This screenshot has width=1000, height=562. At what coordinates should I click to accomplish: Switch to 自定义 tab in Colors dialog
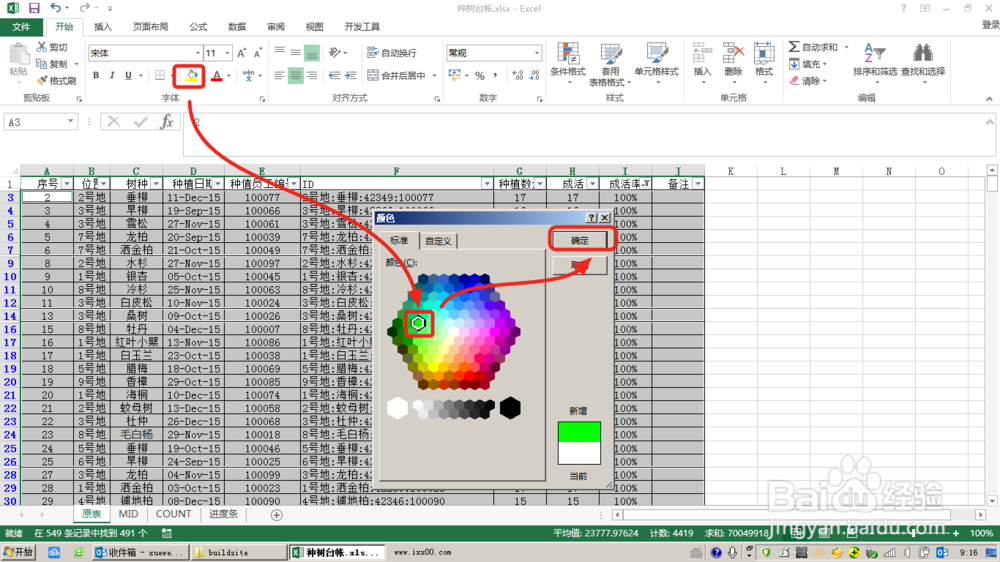coord(438,241)
